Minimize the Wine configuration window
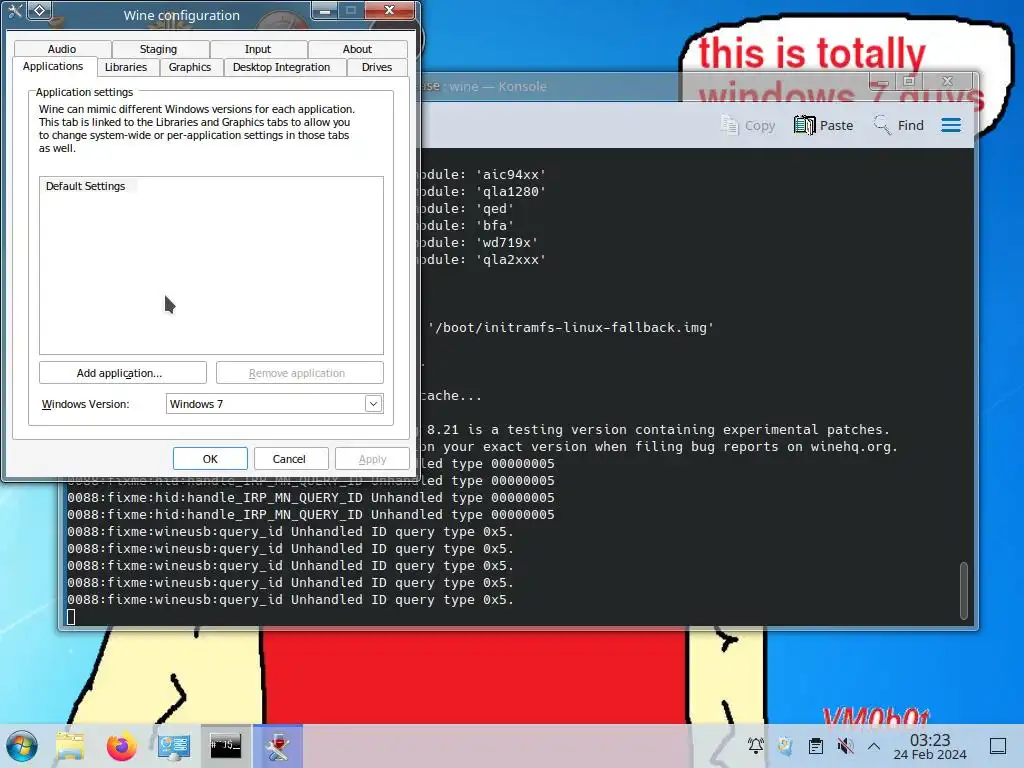Image resolution: width=1024 pixels, height=768 pixels. click(325, 10)
